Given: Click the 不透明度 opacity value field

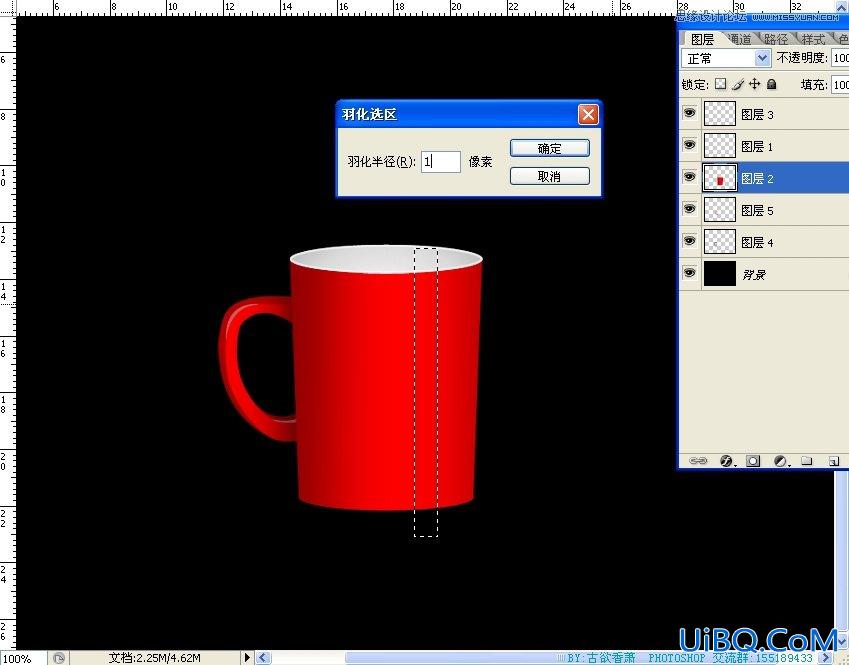Looking at the screenshot, I should pos(840,58).
